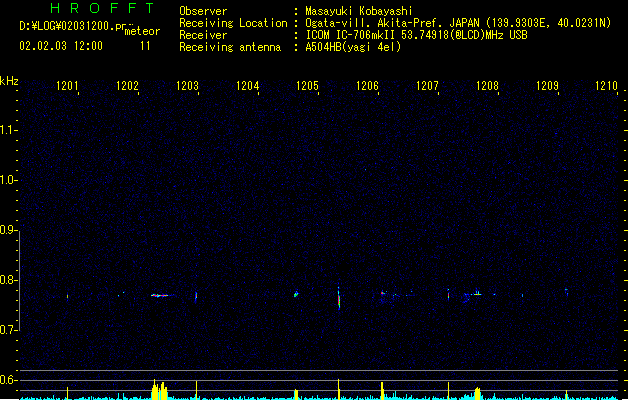Click the HROFFT title text

coord(102,8)
